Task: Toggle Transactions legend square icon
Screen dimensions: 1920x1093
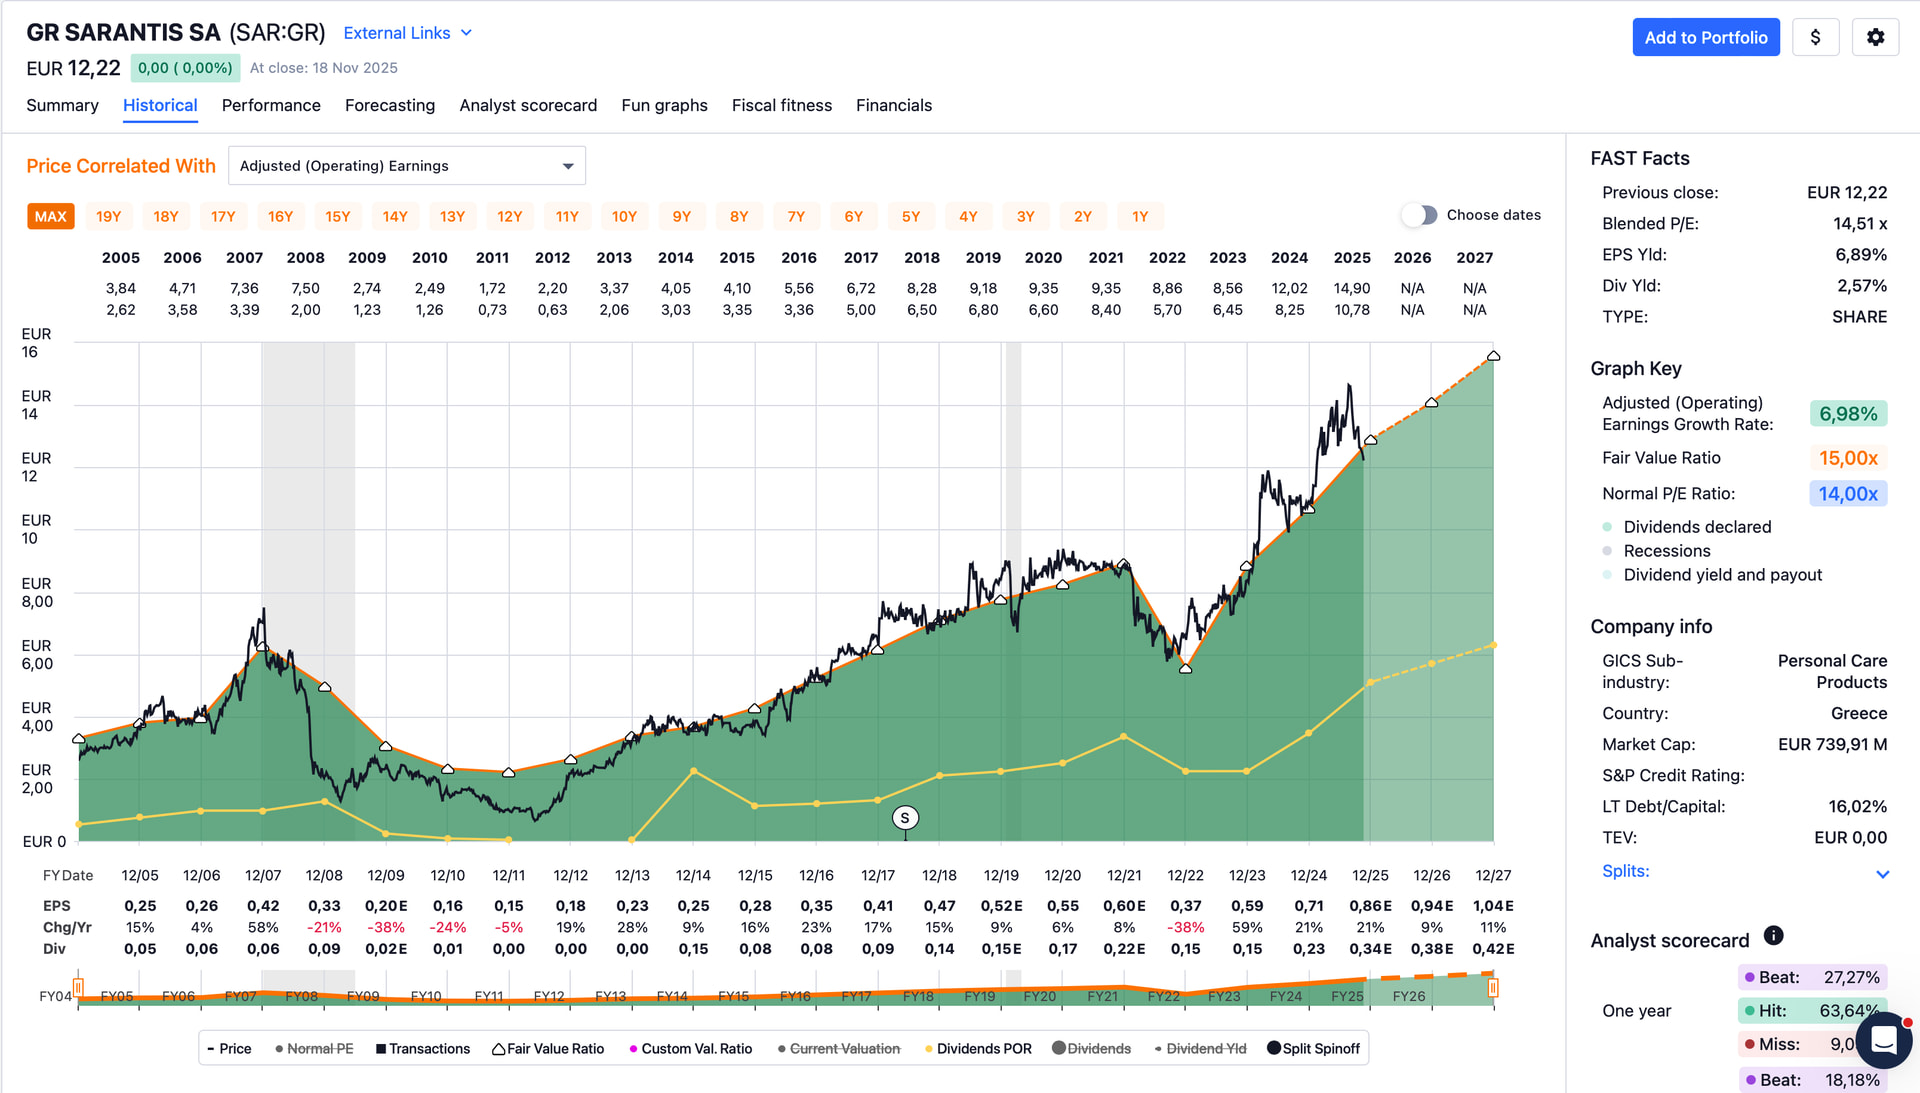Action: [381, 1049]
